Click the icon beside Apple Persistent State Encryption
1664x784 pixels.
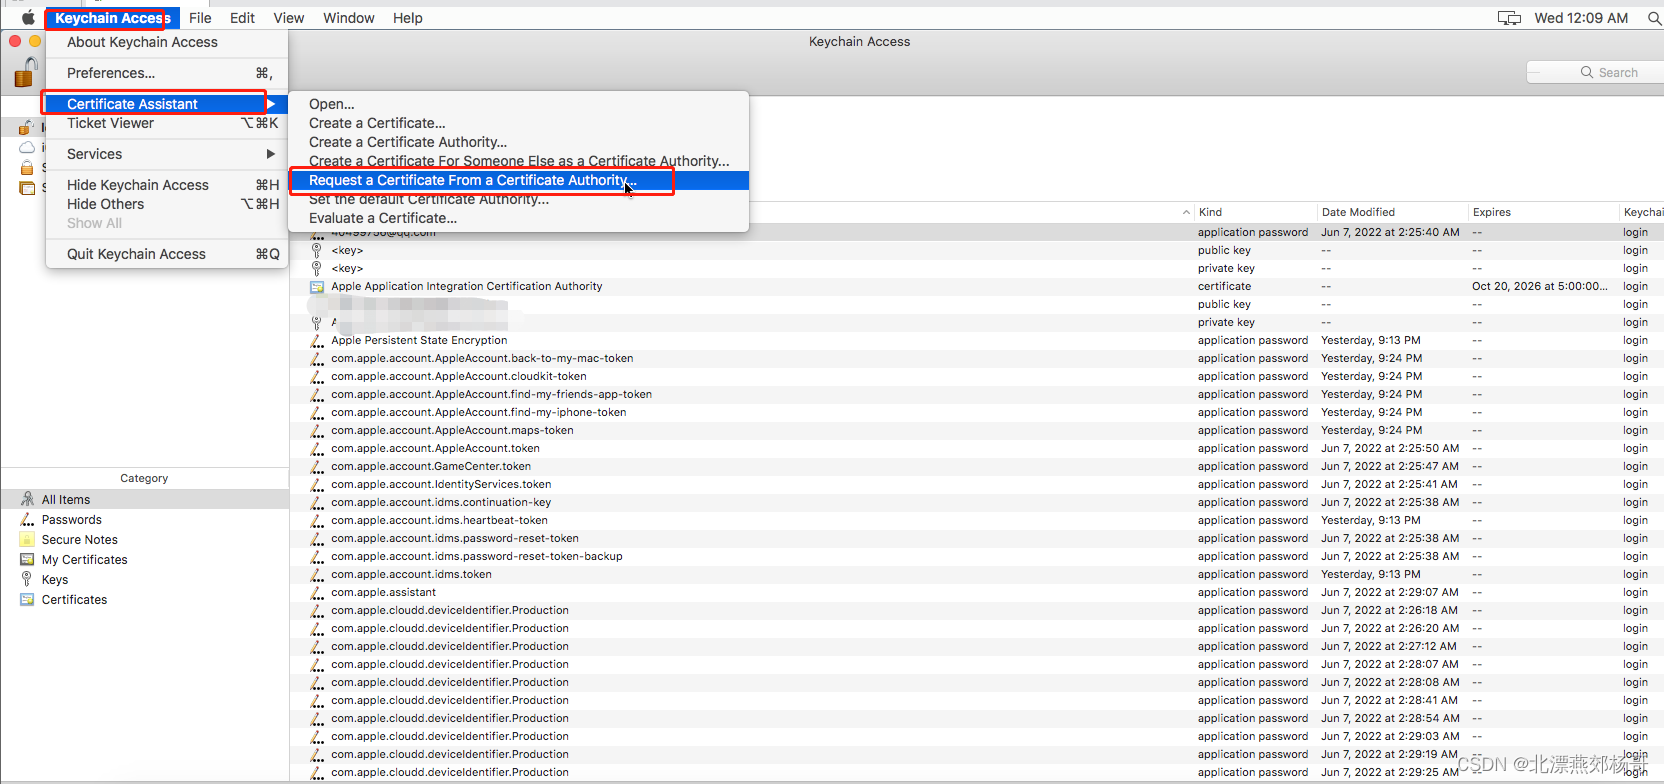pos(317,340)
